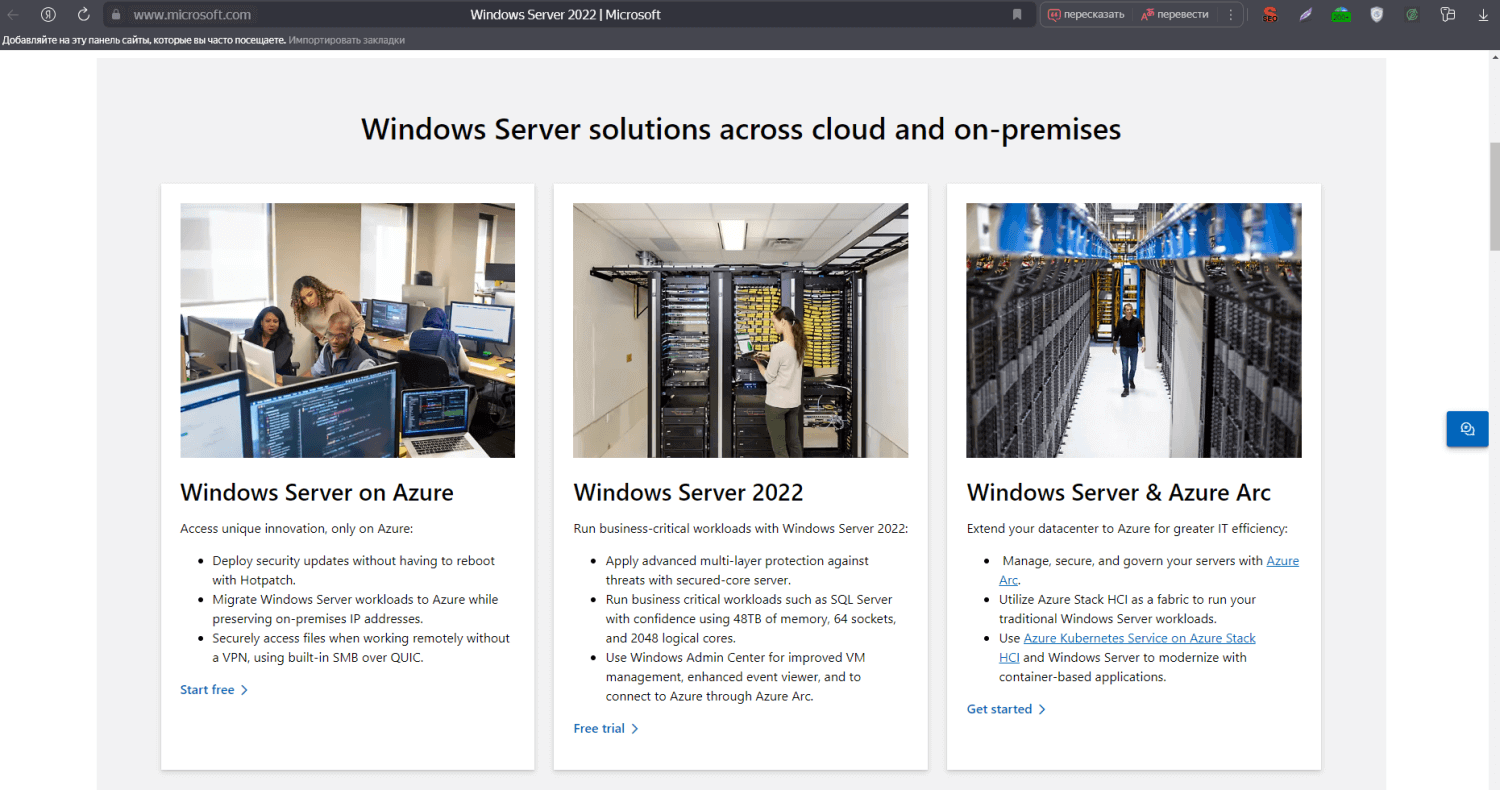Click the пересказать summarize button
Image resolution: width=1500 pixels, height=790 pixels.
tap(1086, 15)
